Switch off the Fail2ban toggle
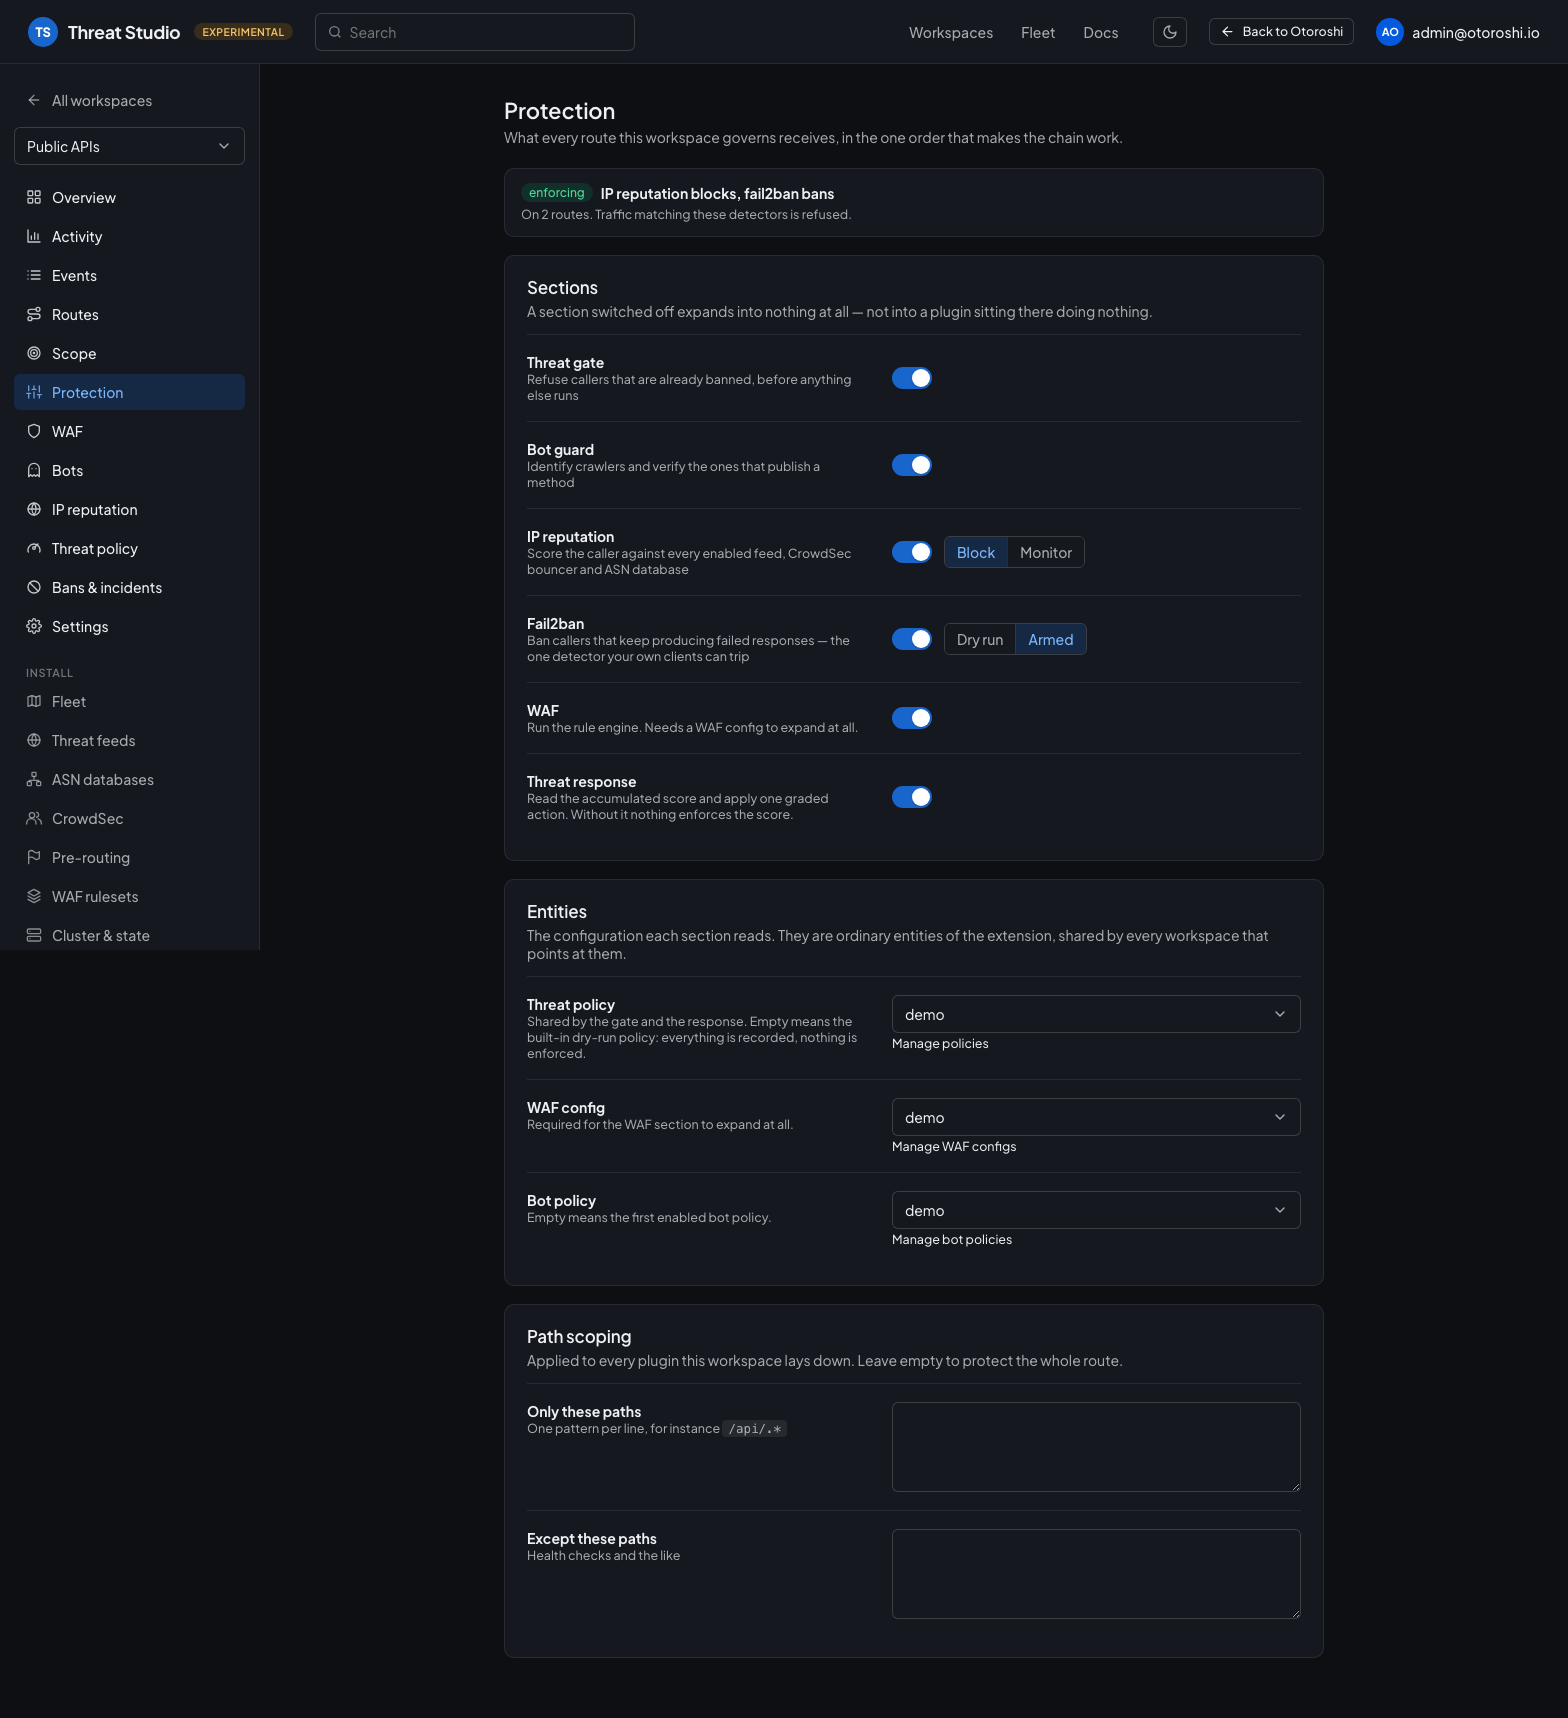1568x1718 pixels. tap(912, 639)
